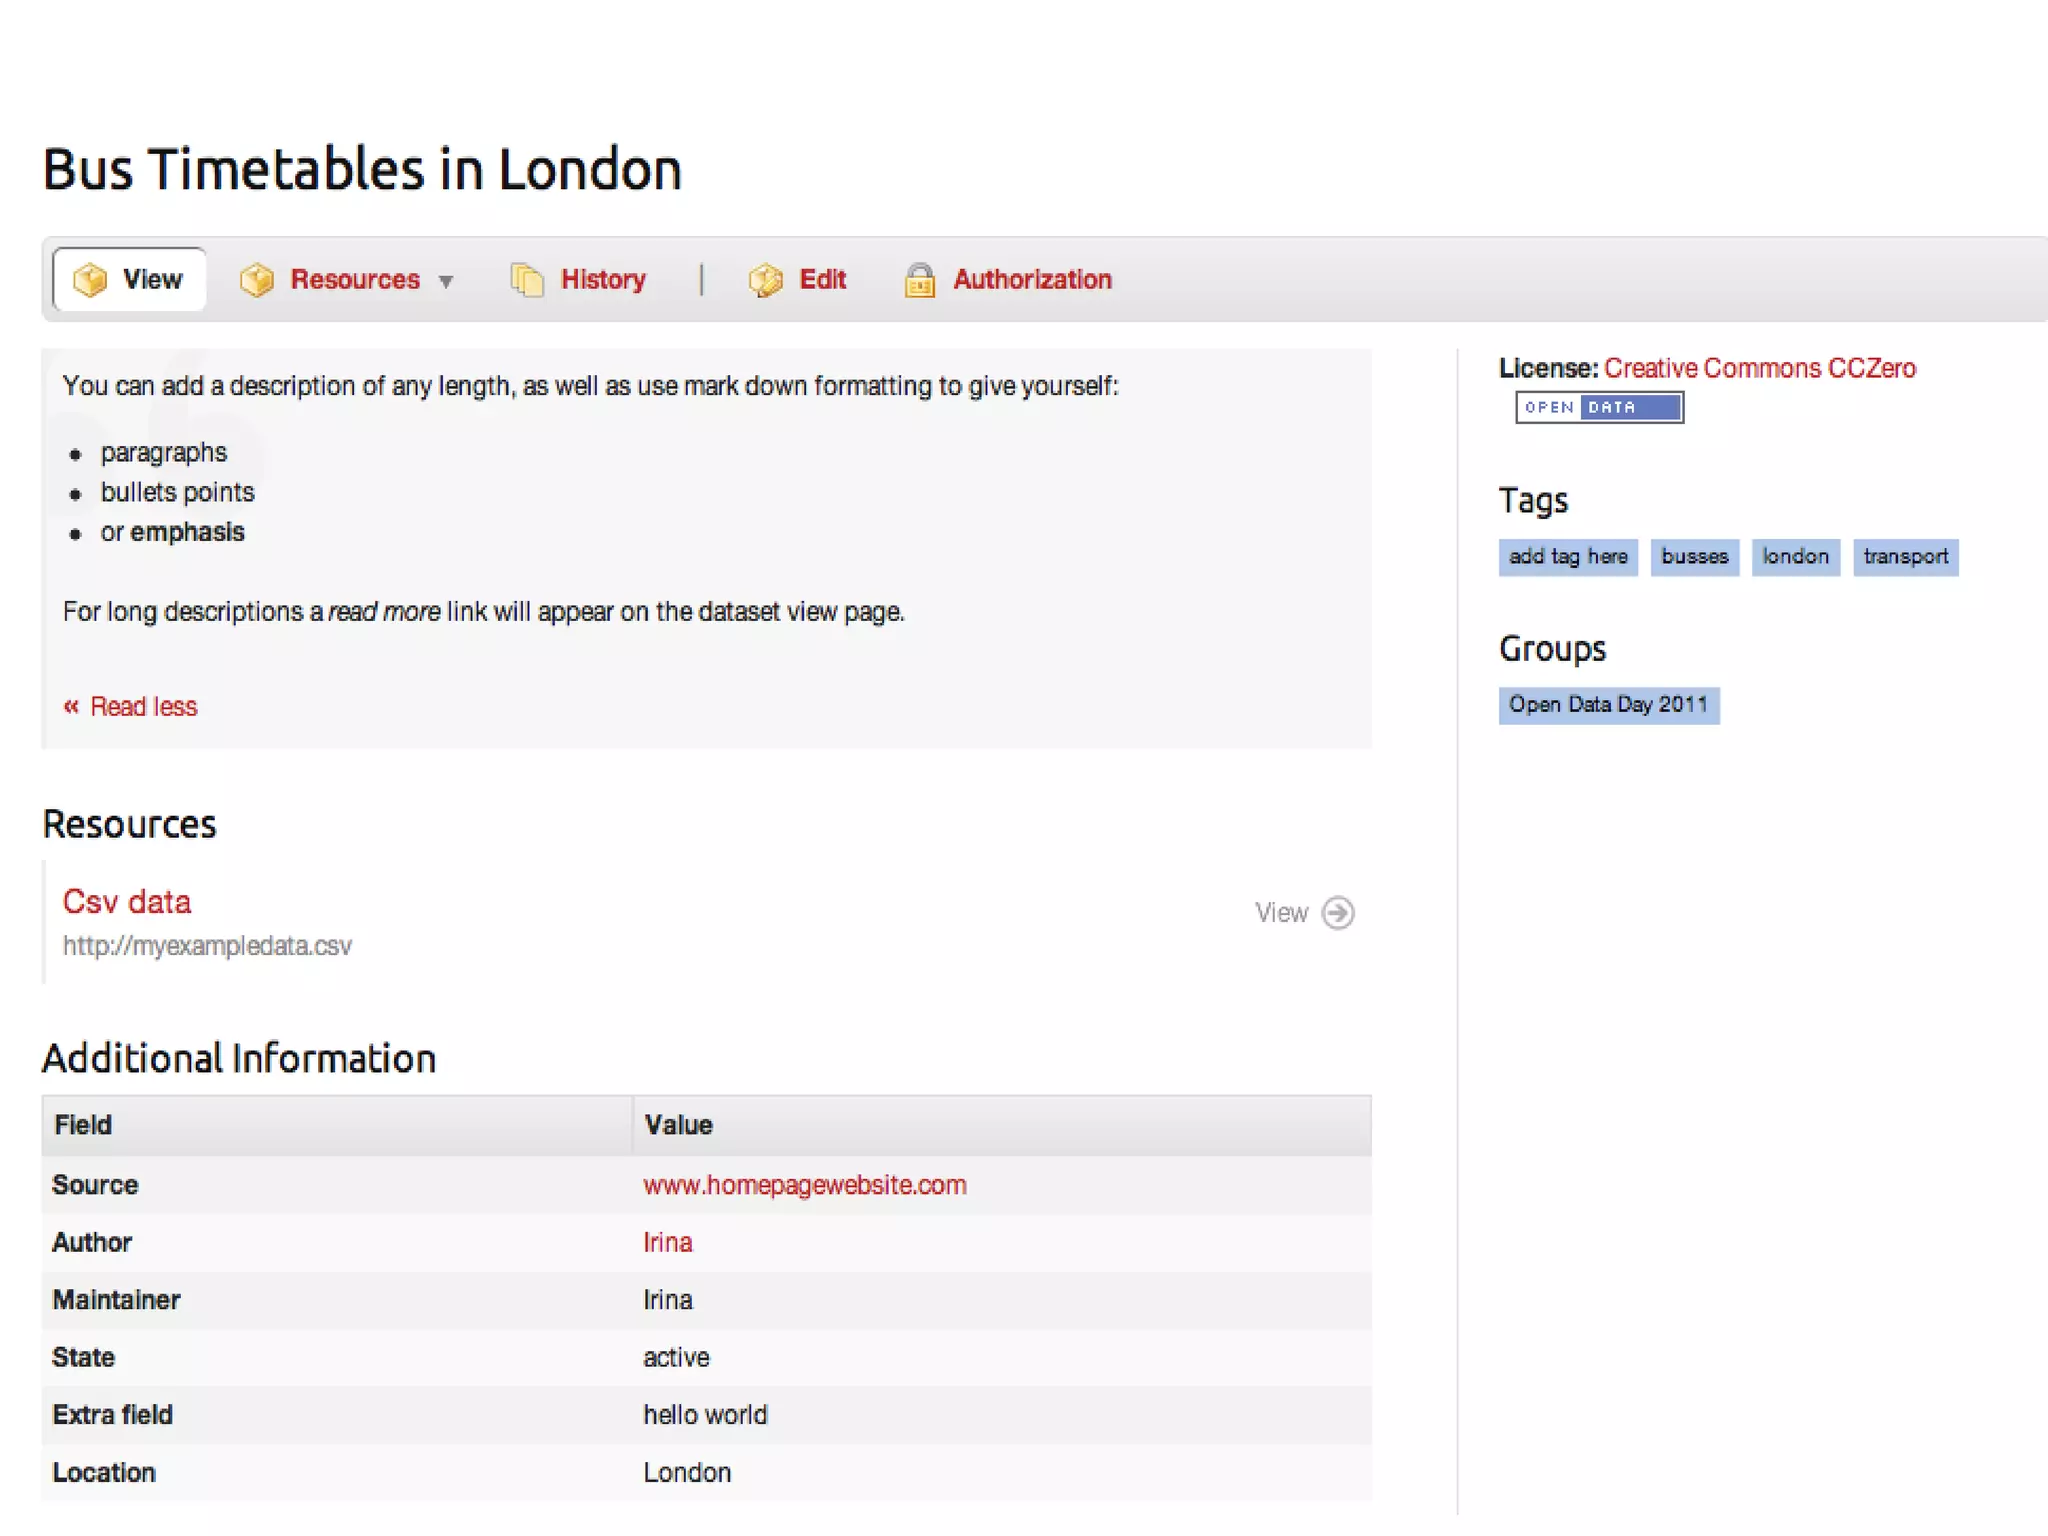Viewport: 2048px width, 1536px height.
Task: Switch to the History tab
Action: click(x=602, y=280)
